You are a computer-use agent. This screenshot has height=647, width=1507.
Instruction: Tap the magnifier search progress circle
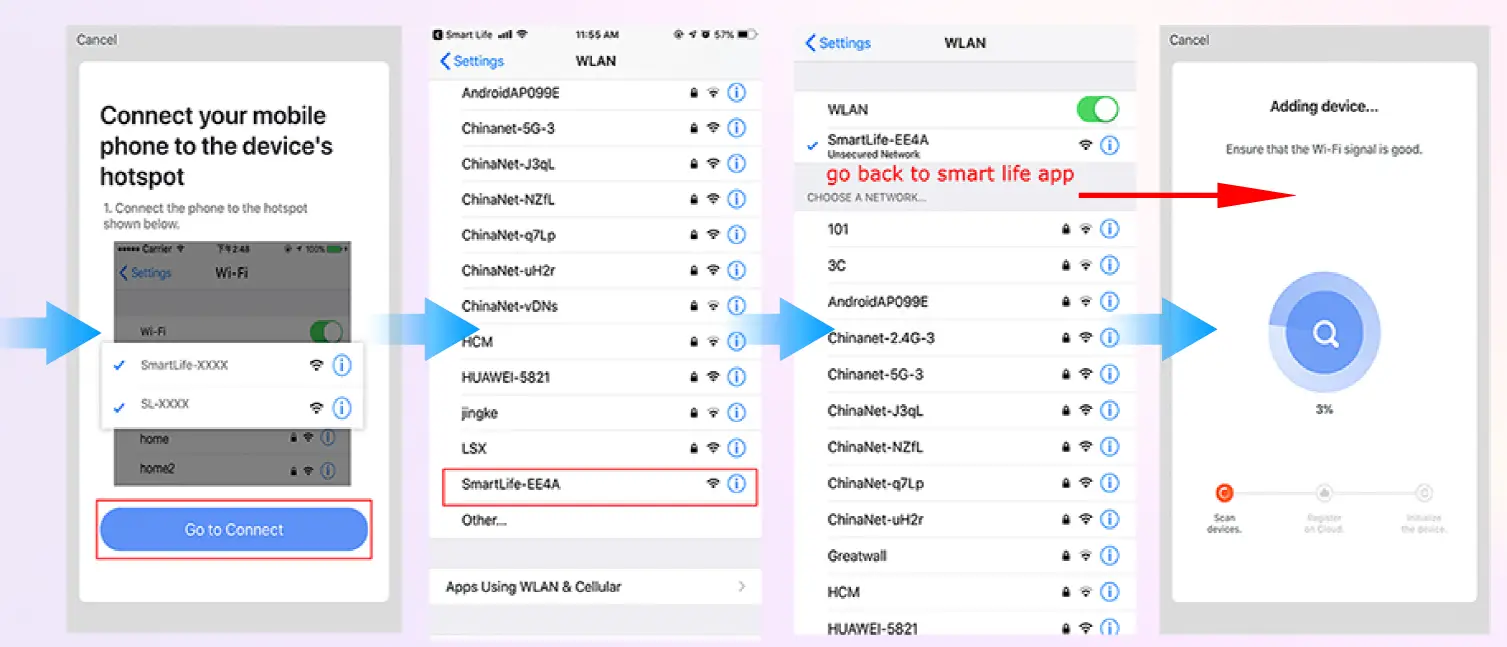pos(1325,335)
